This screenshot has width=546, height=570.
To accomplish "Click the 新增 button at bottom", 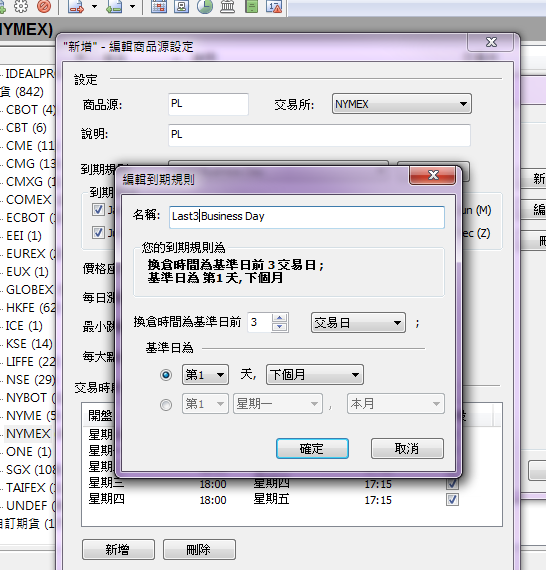I will click(118, 549).
